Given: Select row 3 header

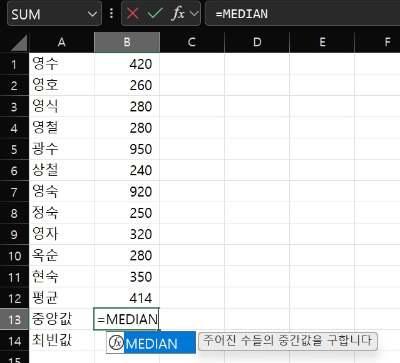Looking at the screenshot, I should [x=14, y=107].
